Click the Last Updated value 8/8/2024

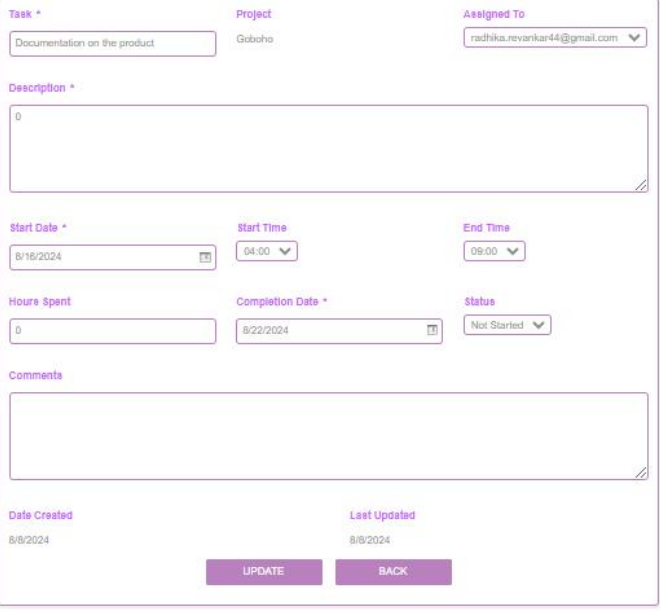click(370, 540)
